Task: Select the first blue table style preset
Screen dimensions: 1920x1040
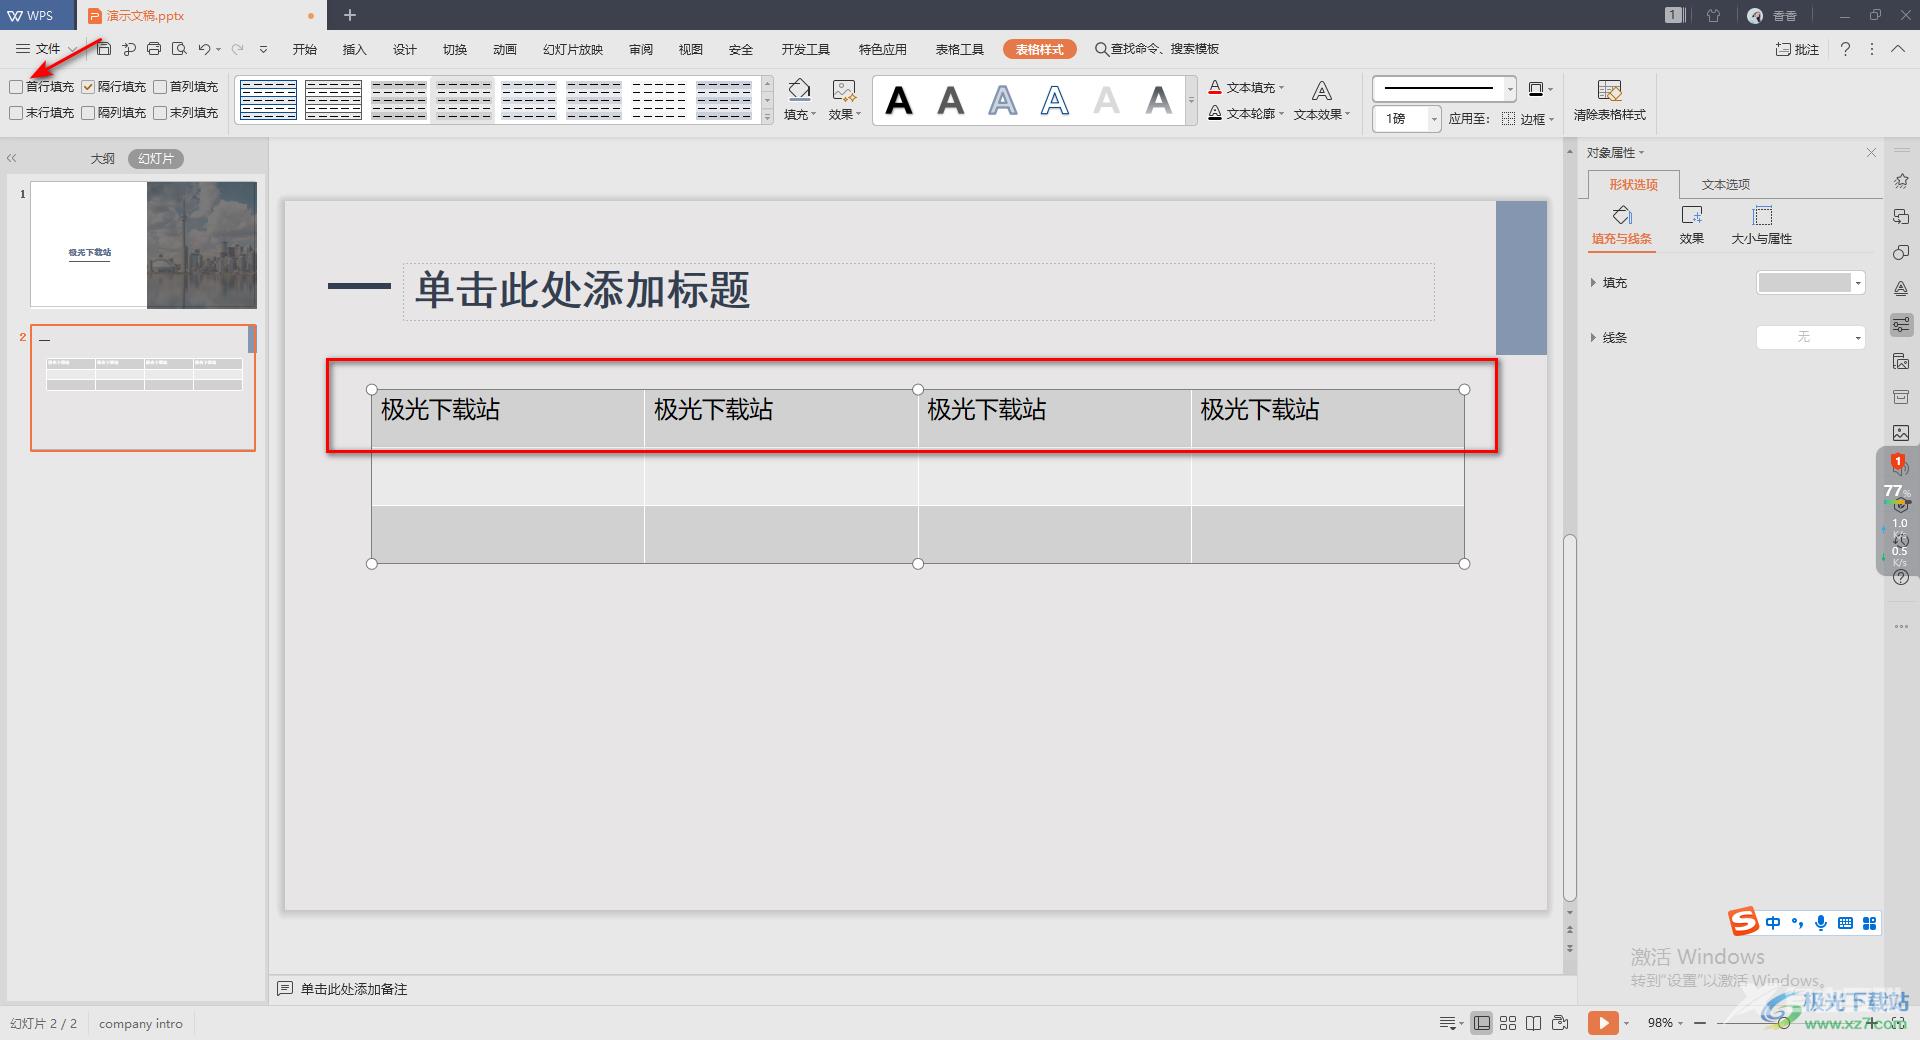Action: pos(268,100)
